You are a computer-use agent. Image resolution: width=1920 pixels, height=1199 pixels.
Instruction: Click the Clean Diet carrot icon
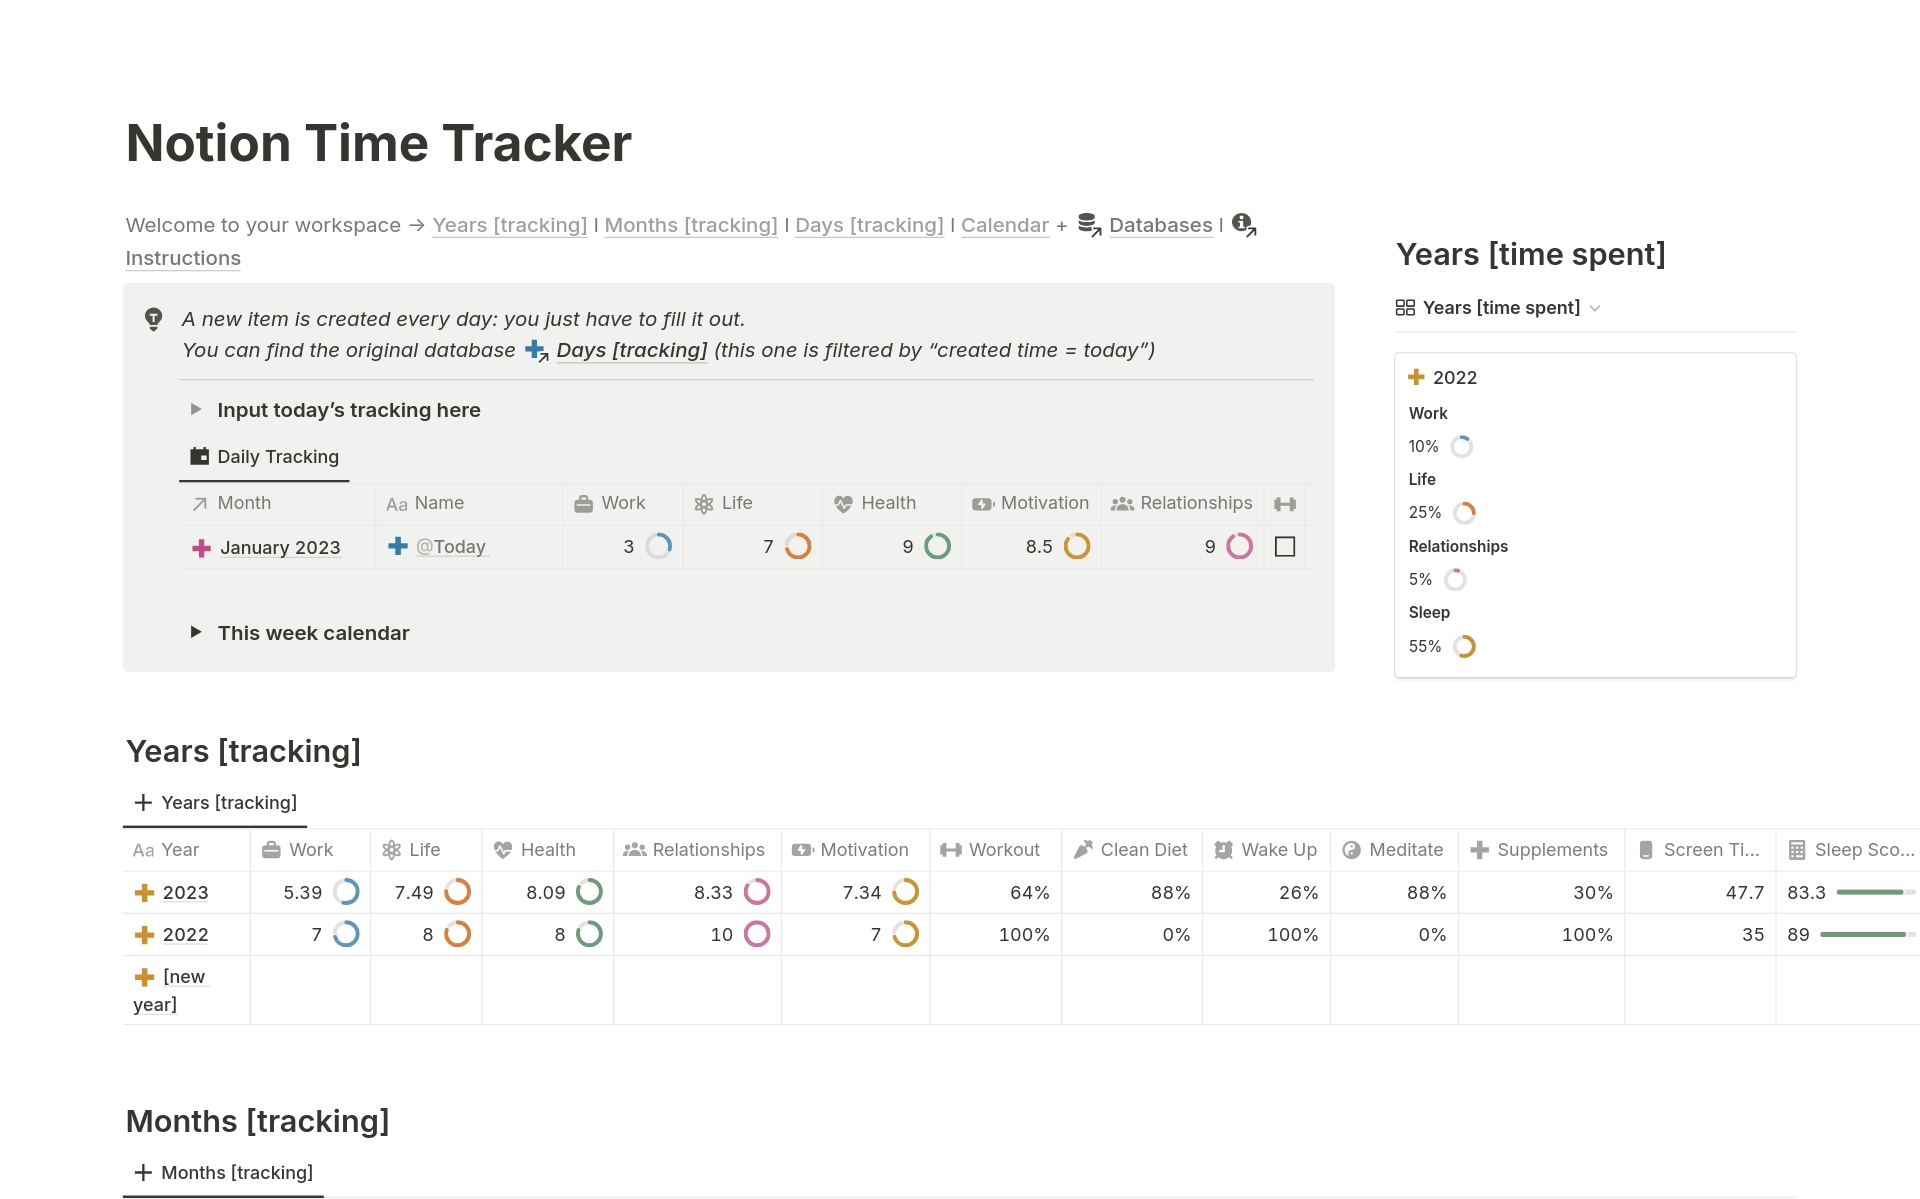1083,850
